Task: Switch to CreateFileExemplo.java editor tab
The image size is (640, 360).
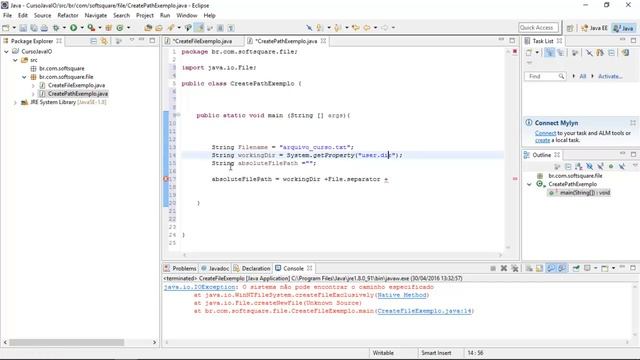Action: pos(202,41)
